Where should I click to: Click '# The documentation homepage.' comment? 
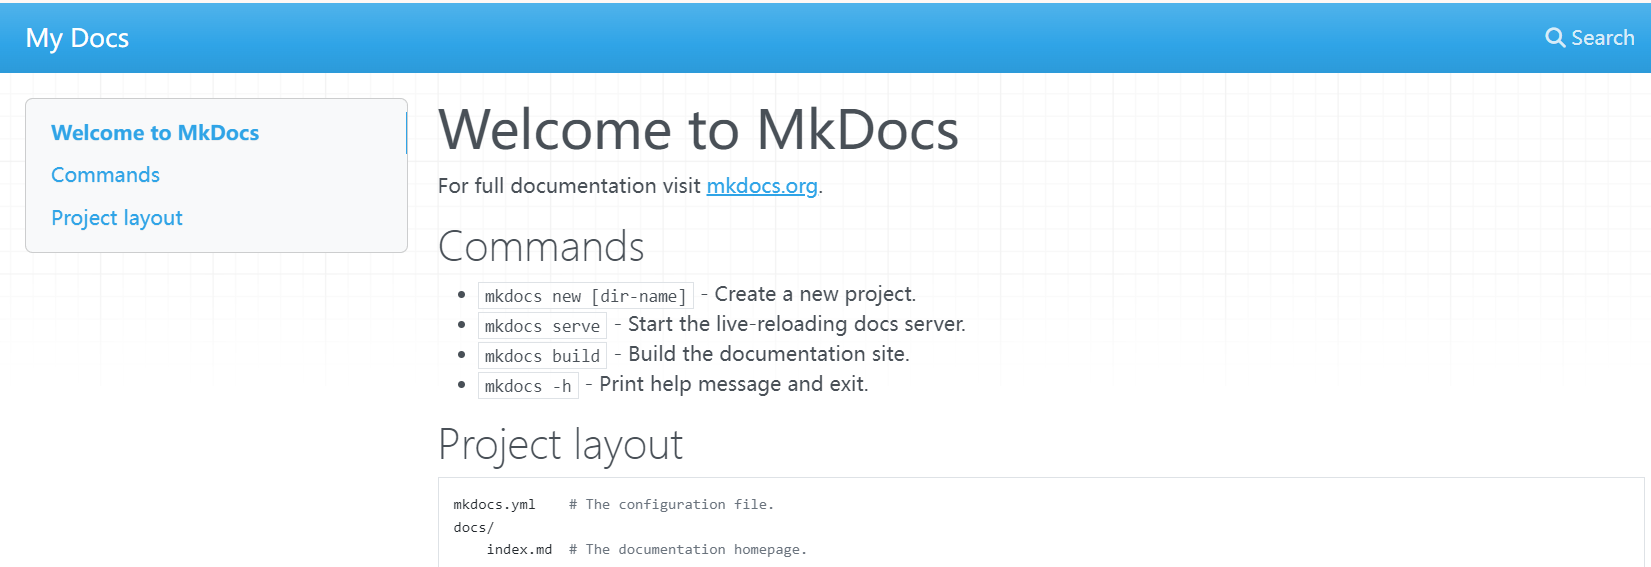click(687, 549)
